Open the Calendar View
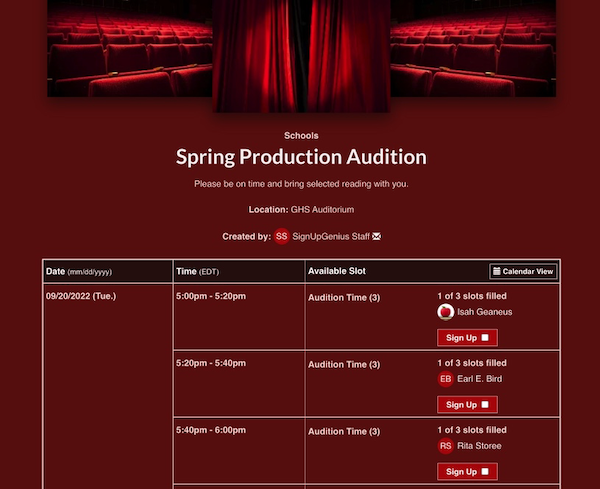Viewport: 600px width, 489px height. (x=523, y=271)
